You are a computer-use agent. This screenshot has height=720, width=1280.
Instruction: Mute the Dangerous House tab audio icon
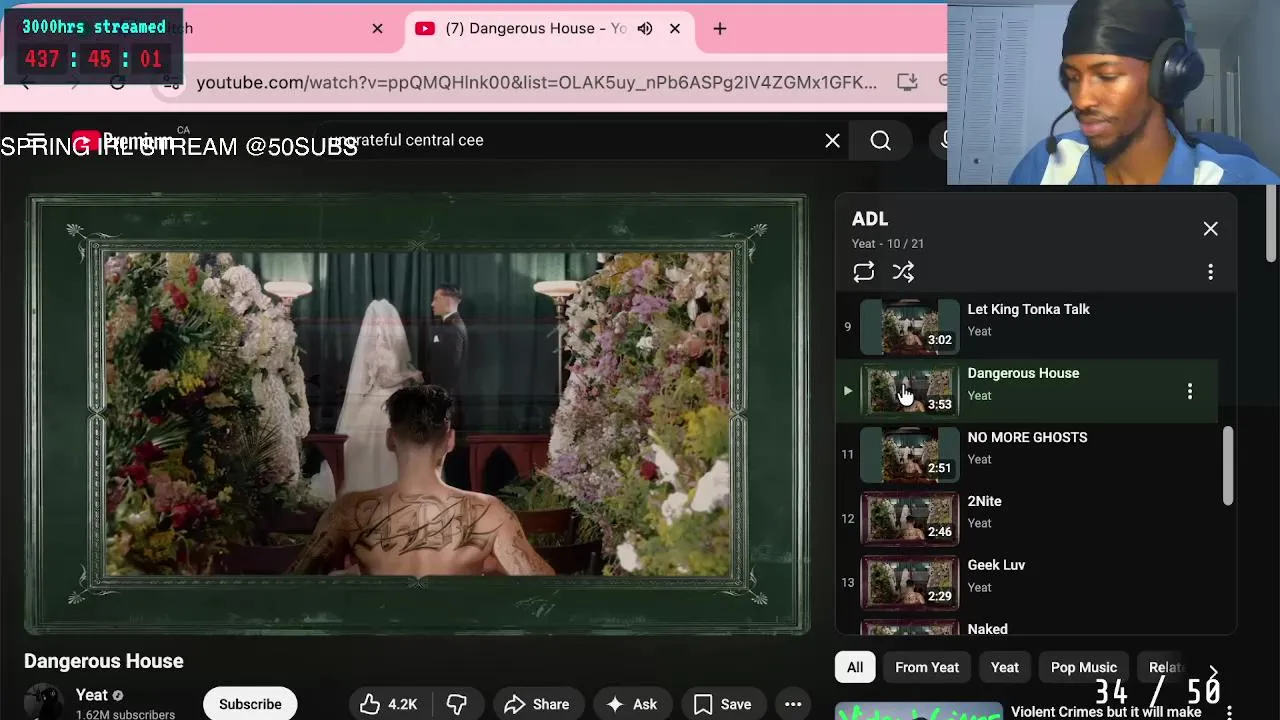(645, 28)
